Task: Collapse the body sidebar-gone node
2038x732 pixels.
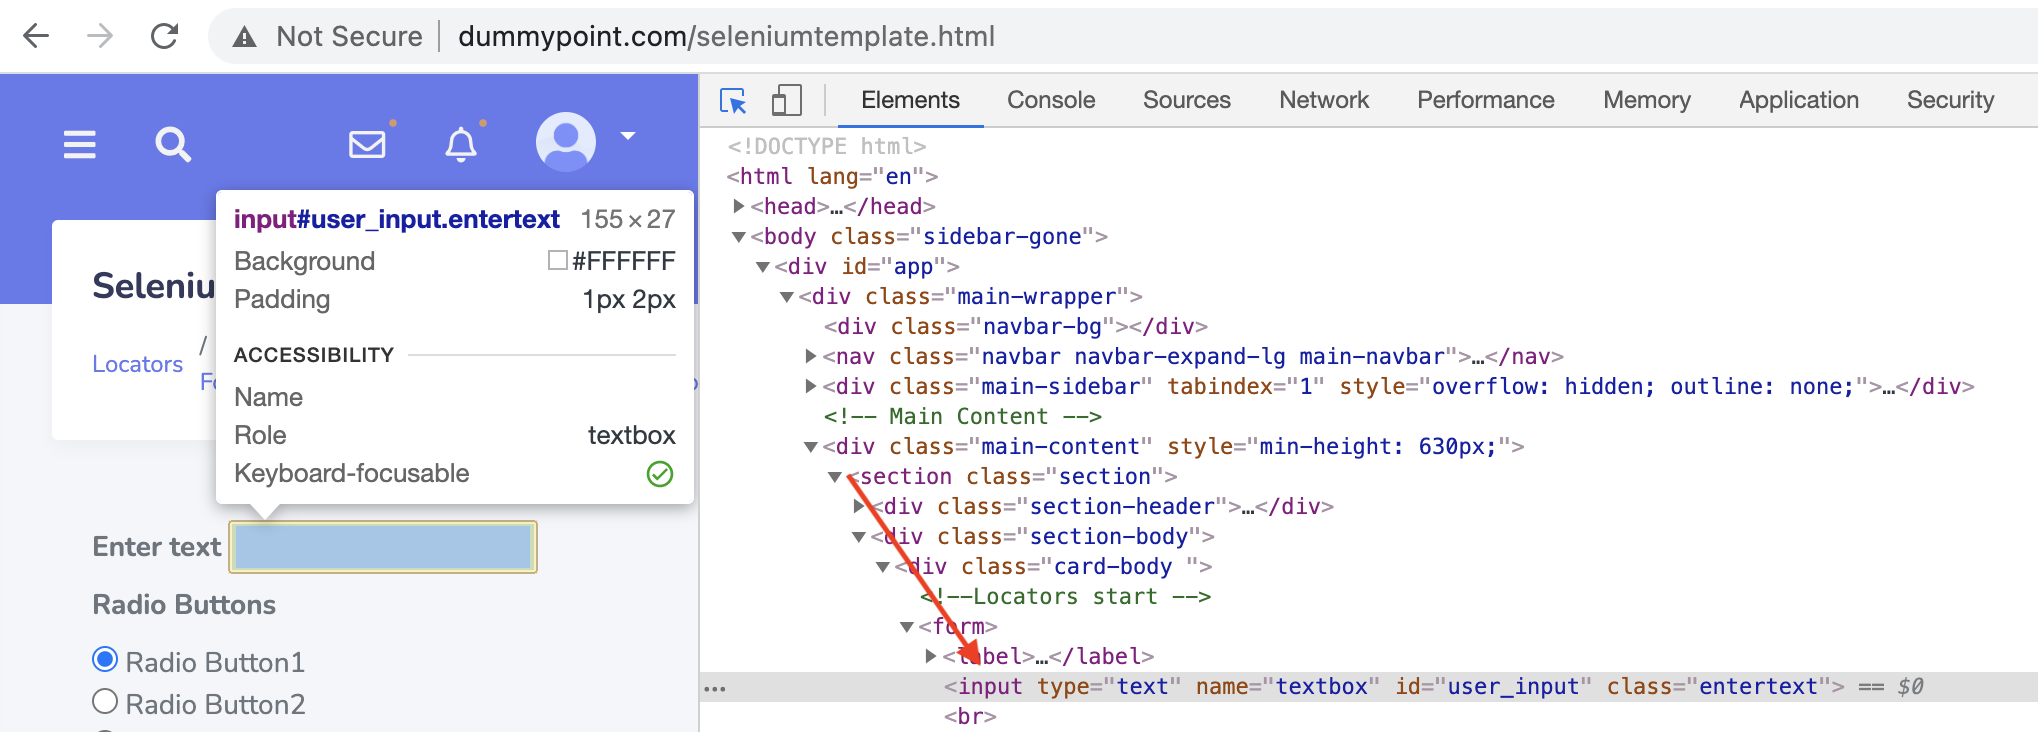Action: click(x=739, y=237)
